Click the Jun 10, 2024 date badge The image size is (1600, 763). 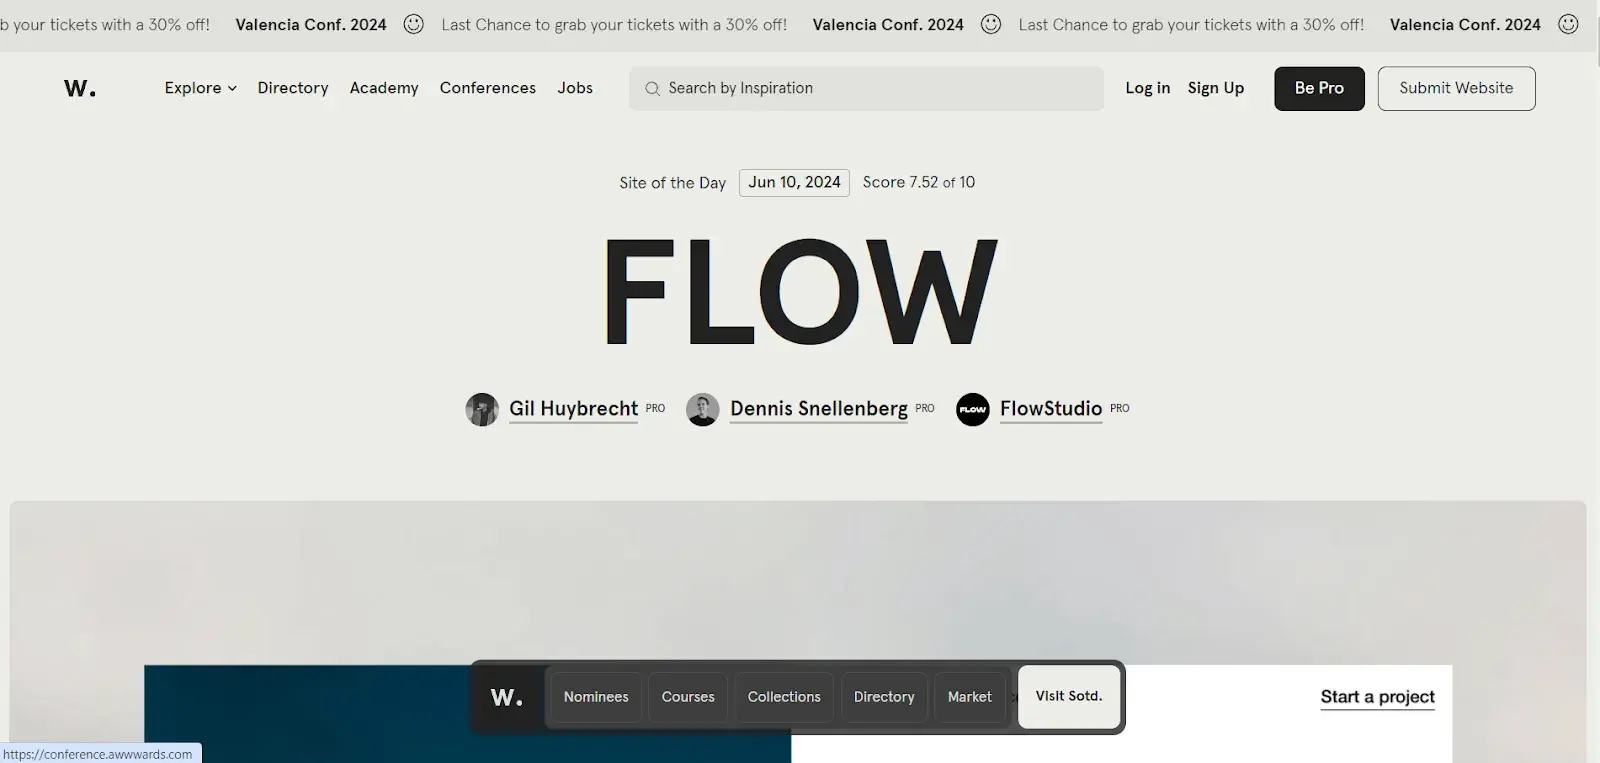pyautogui.click(x=794, y=182)
